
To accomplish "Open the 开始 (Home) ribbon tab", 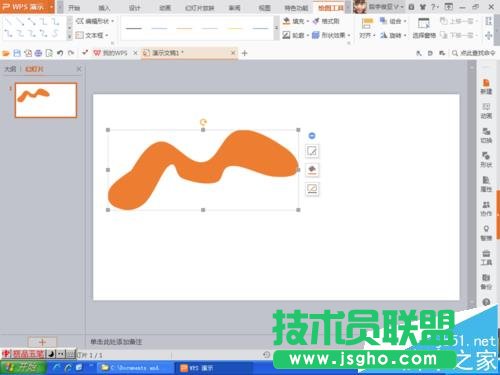I will tap(74, 8).
